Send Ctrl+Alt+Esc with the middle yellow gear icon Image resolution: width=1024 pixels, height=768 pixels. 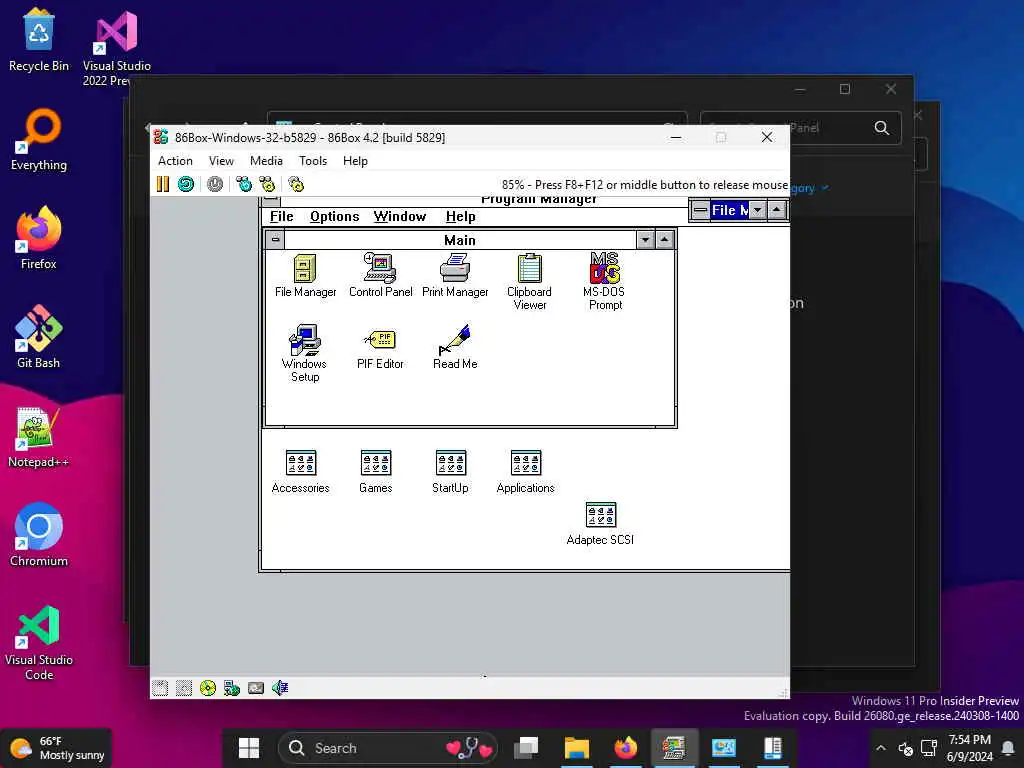[267, 184]
